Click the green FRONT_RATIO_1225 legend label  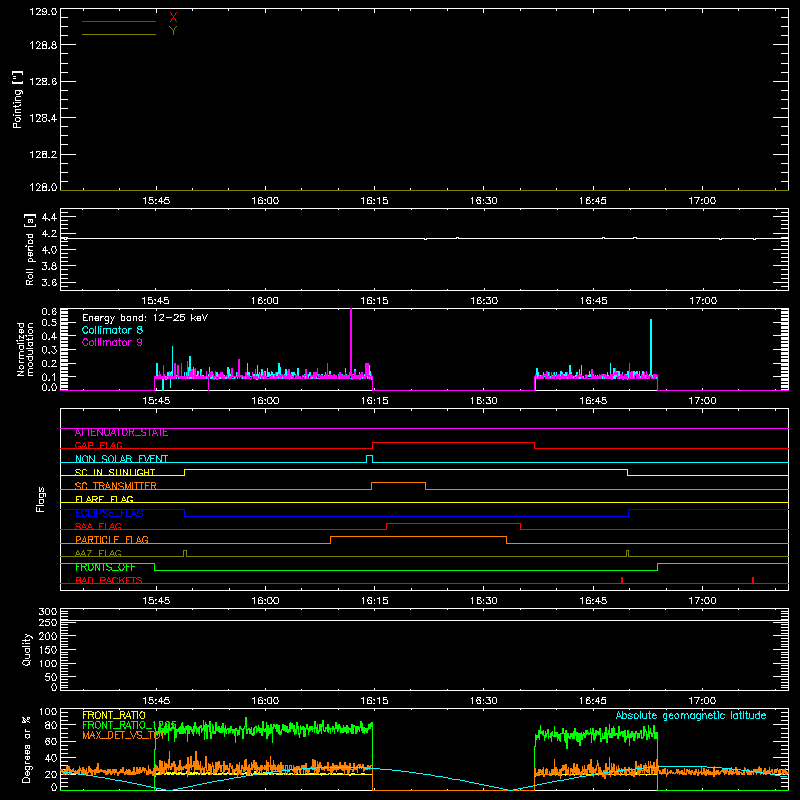(x=129, y=725)
